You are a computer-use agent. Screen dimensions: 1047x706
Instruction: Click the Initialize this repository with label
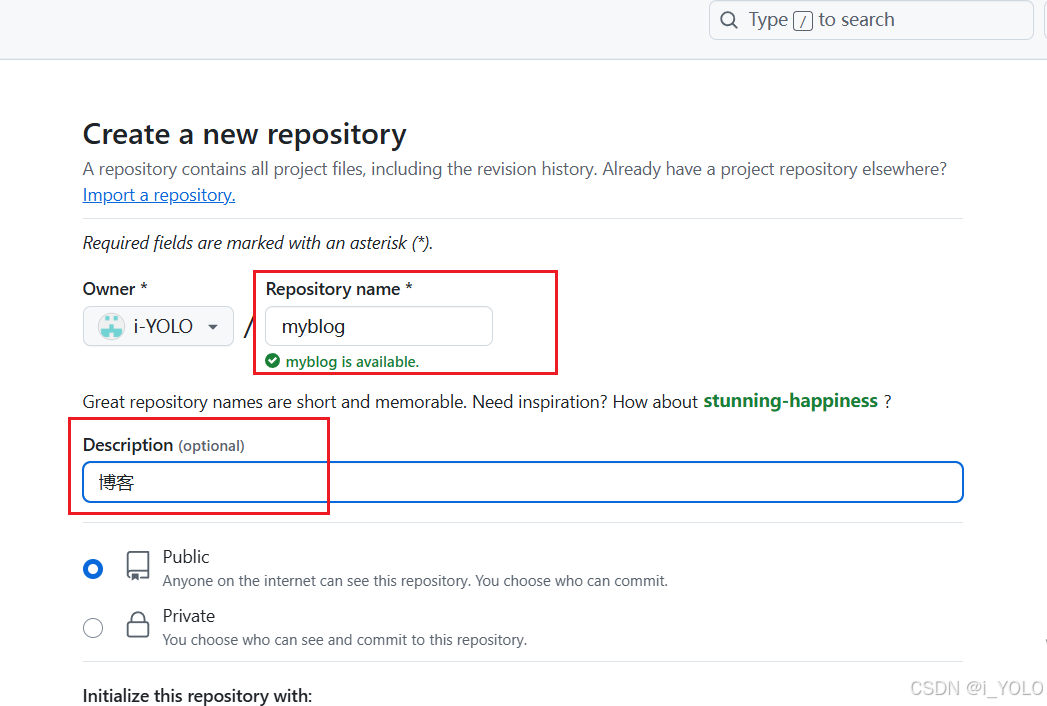click(196, 694)
